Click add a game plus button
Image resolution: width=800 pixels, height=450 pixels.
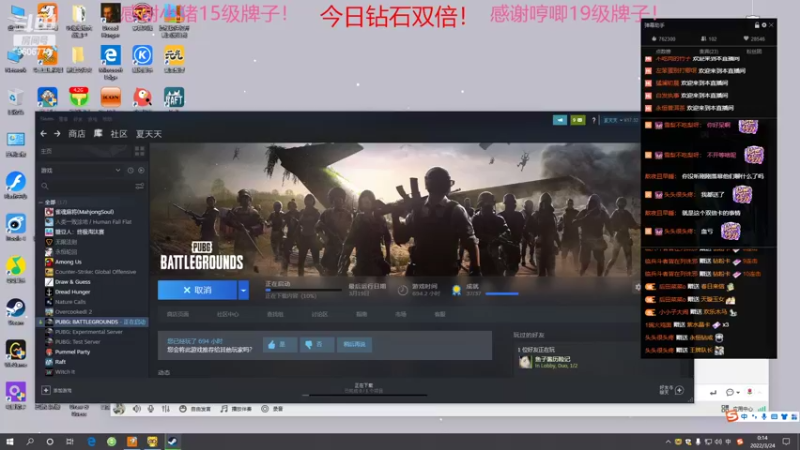(46, 390)
